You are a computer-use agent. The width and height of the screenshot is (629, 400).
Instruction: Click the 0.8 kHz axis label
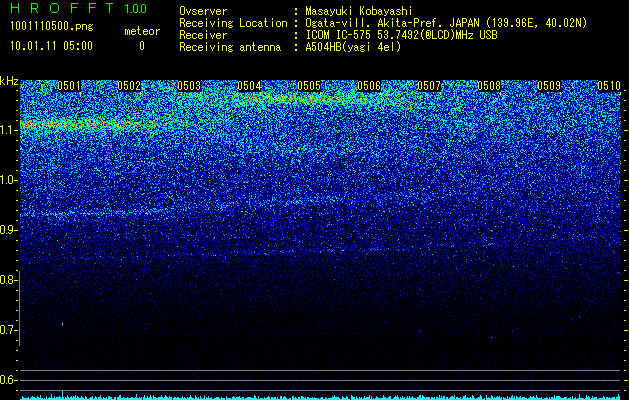pyautogui.click(x=9, y=280)
